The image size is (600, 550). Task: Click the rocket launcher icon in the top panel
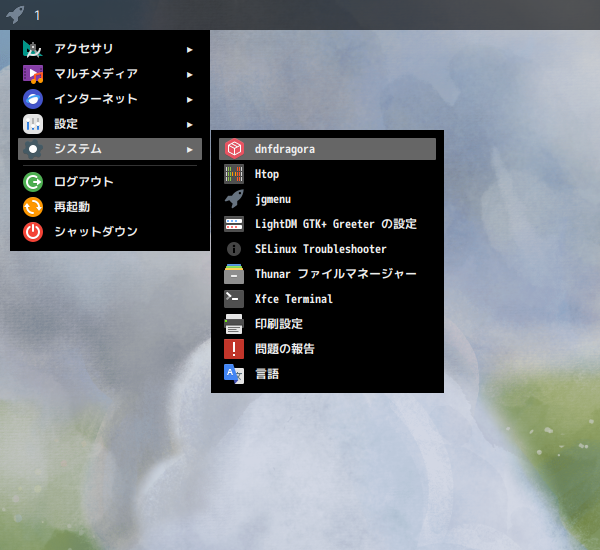[x=15, y=15]
